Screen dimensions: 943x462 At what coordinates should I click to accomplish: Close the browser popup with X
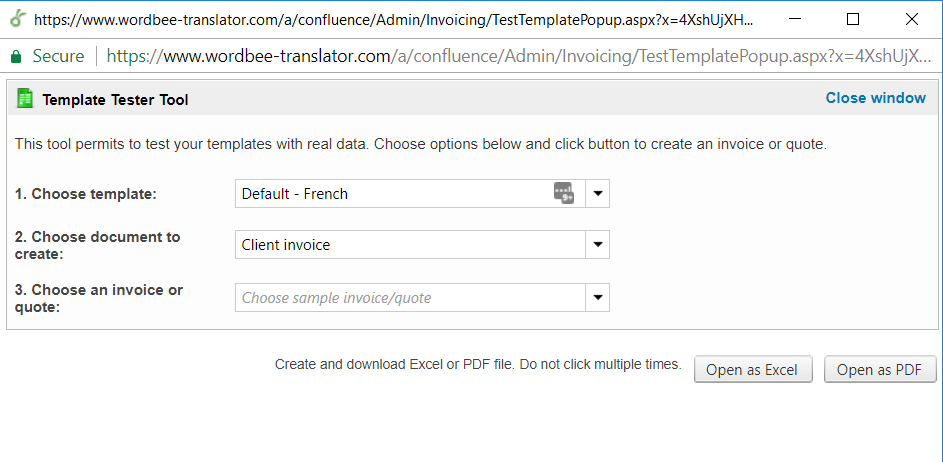click(x=911, y=18)
